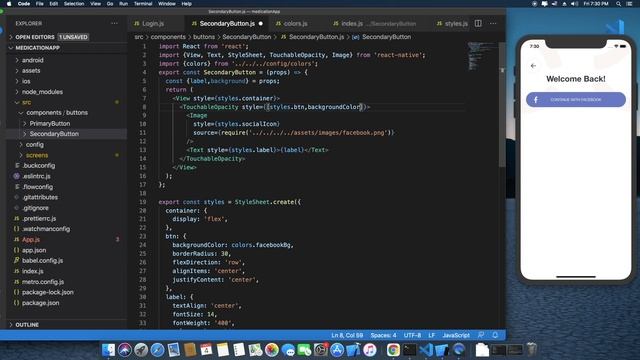This screenshot has width=640, height=360.
Task: Click LF line ending in status bar
Action: 431,335
